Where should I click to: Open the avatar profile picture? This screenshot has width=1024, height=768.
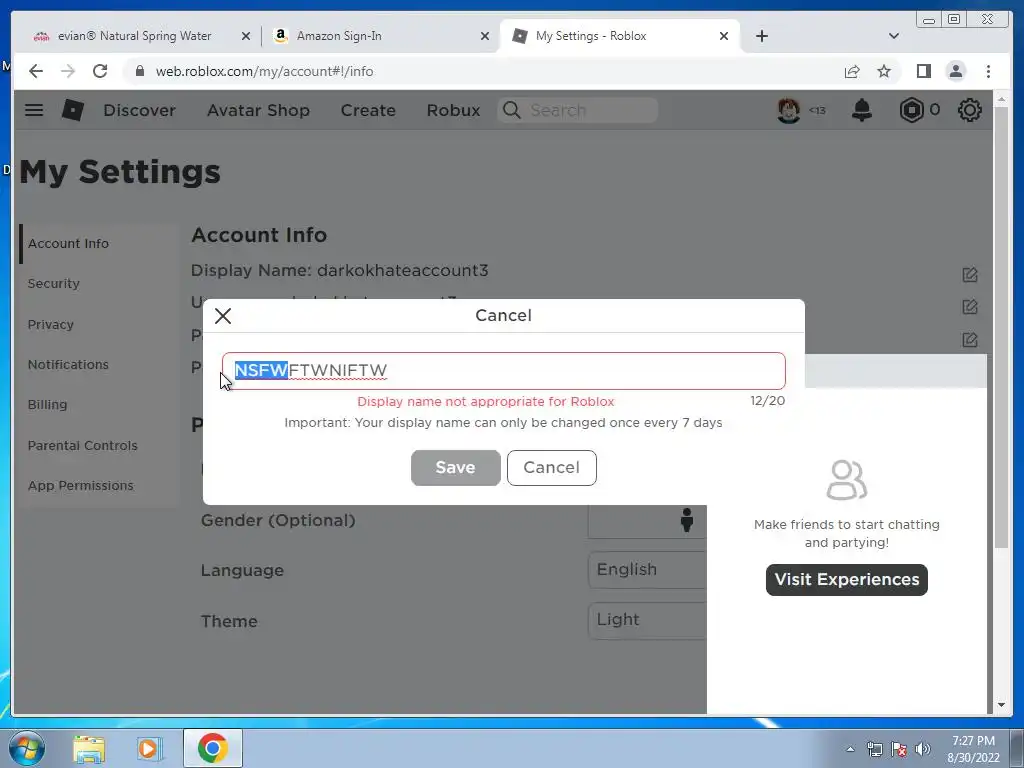[x=788, y=110]
